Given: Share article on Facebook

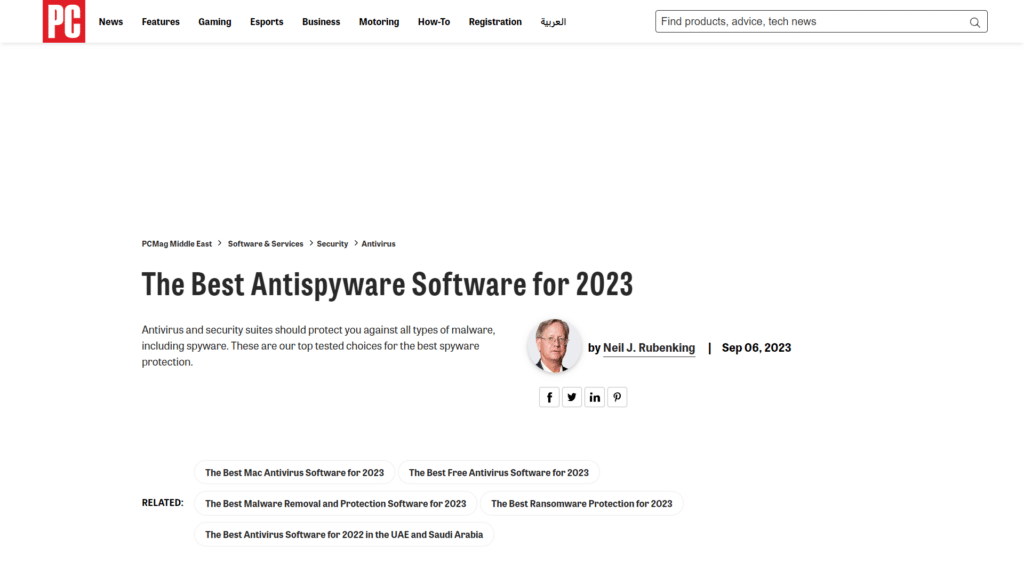Looking at the screenshot, I should click(x=549, y=397).
